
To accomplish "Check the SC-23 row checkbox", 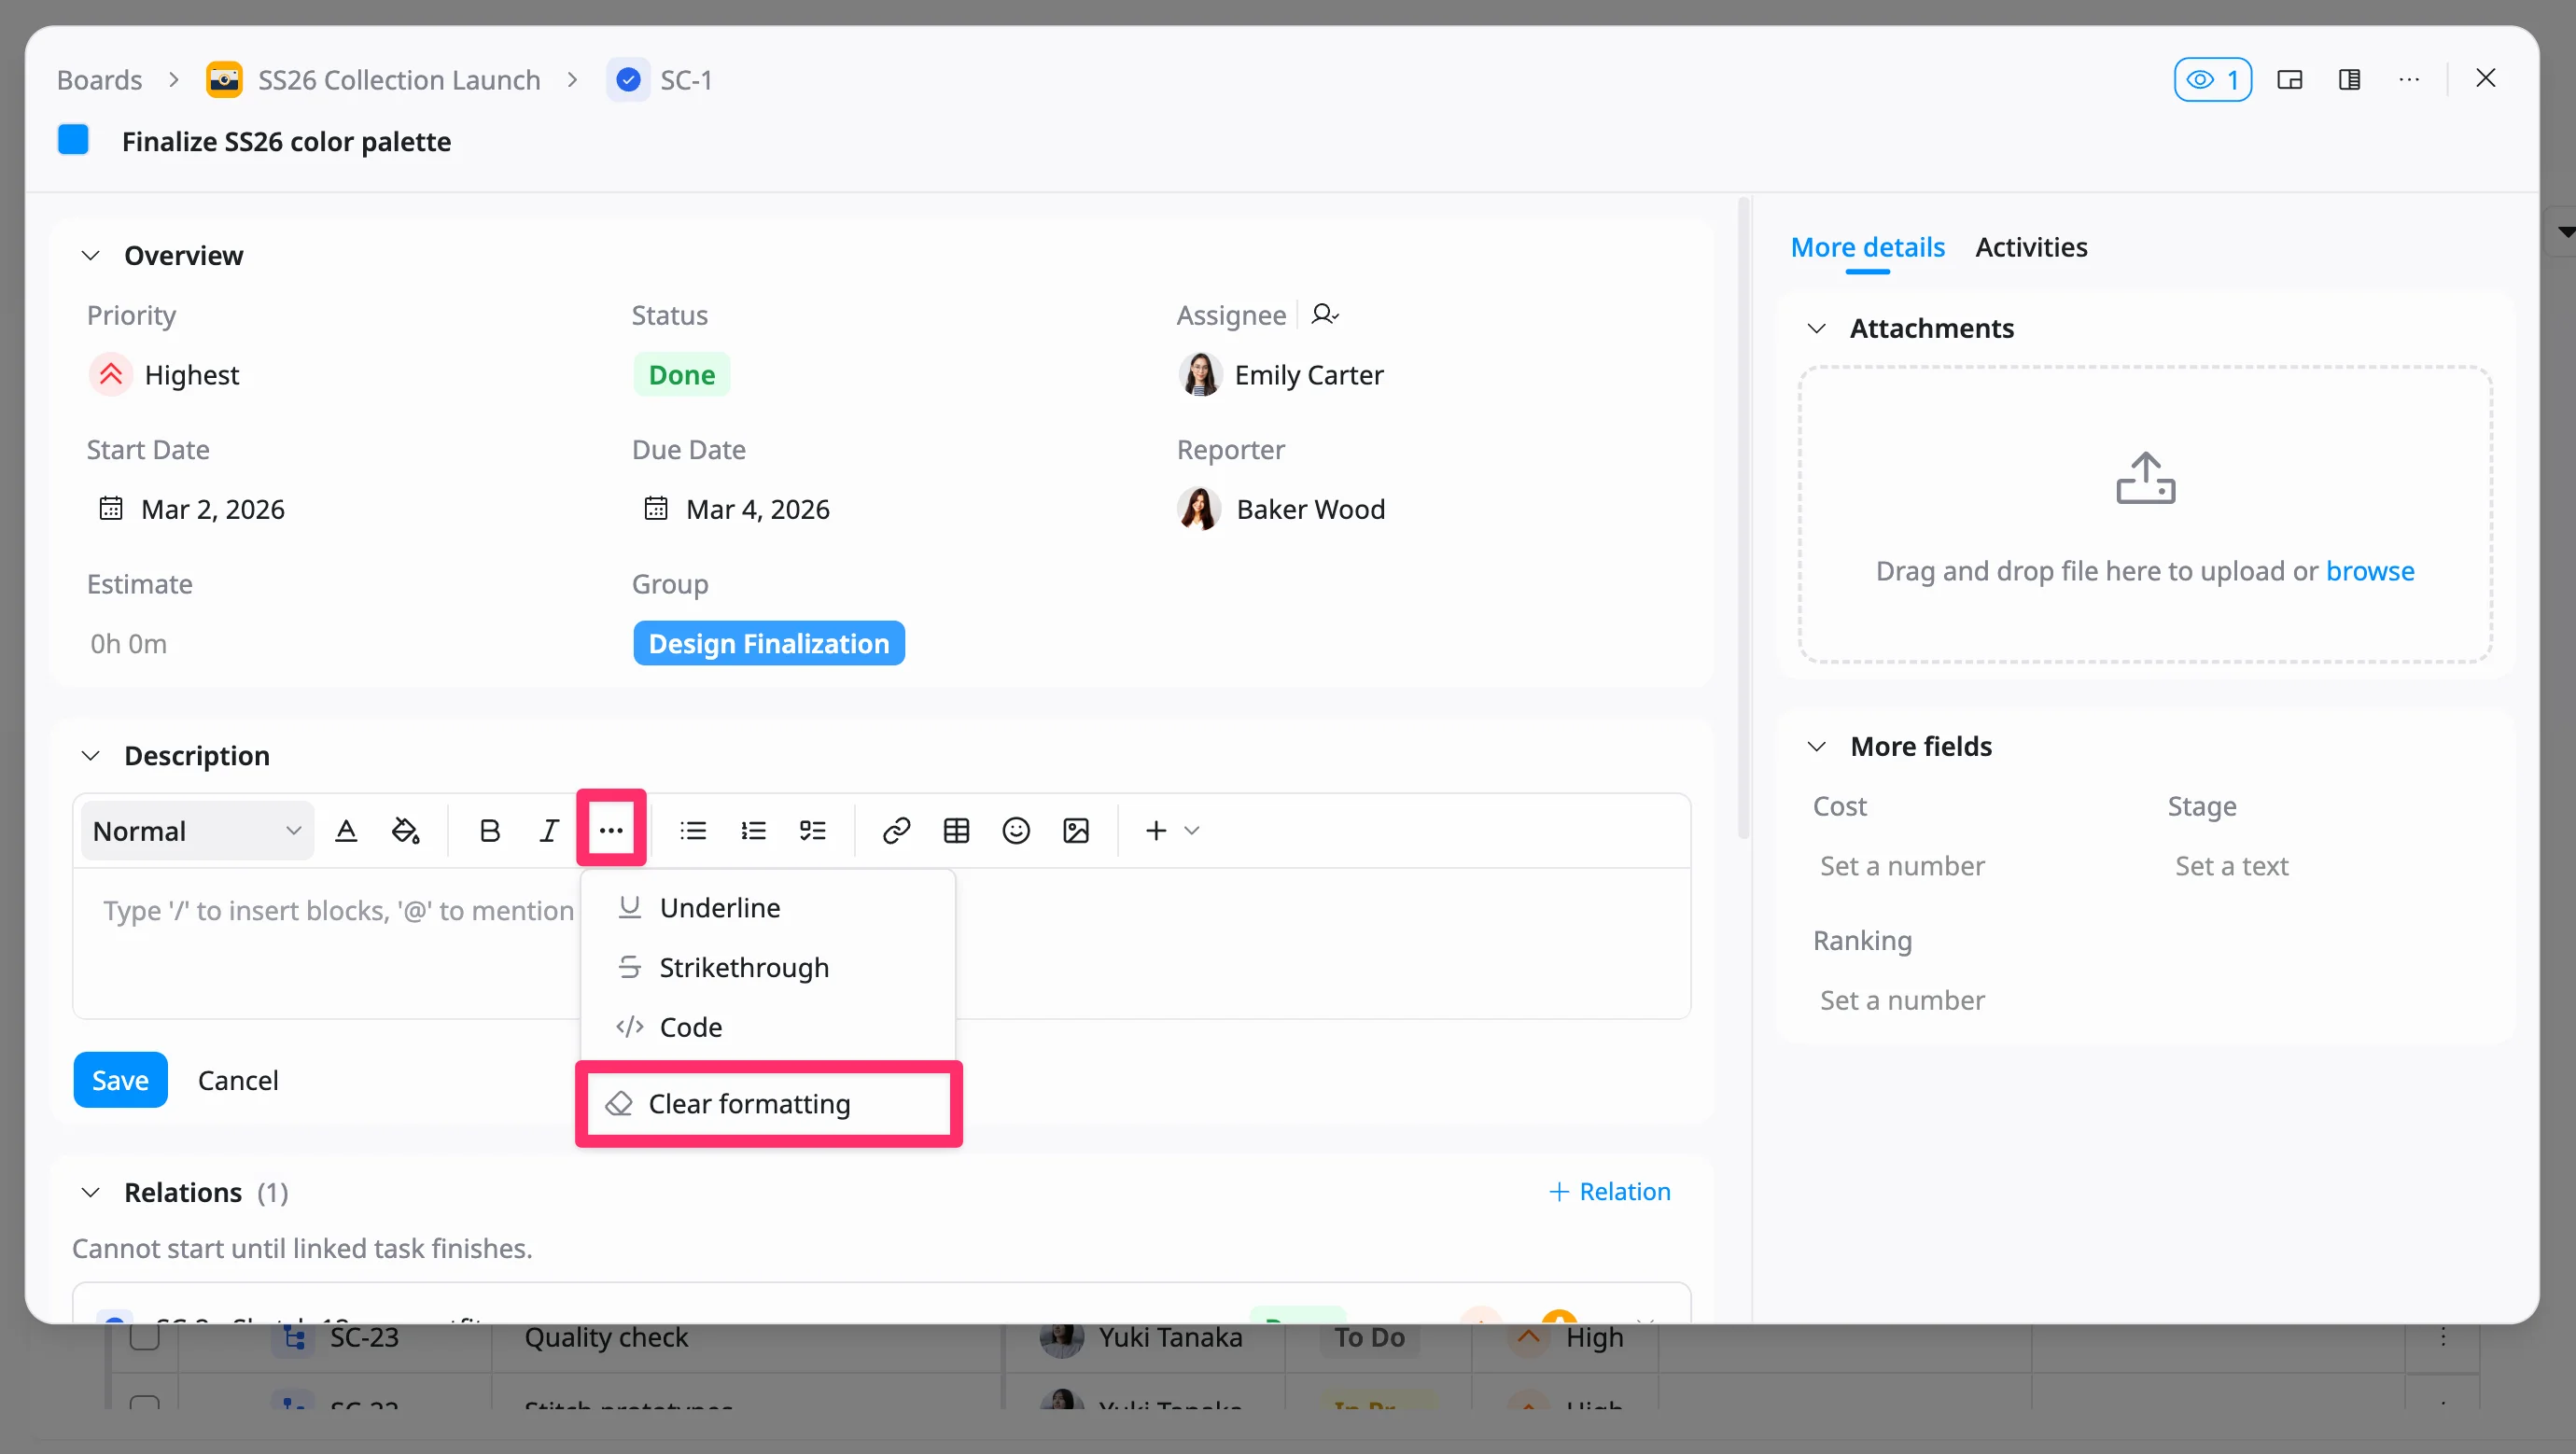I will [x=144, y=1336].
